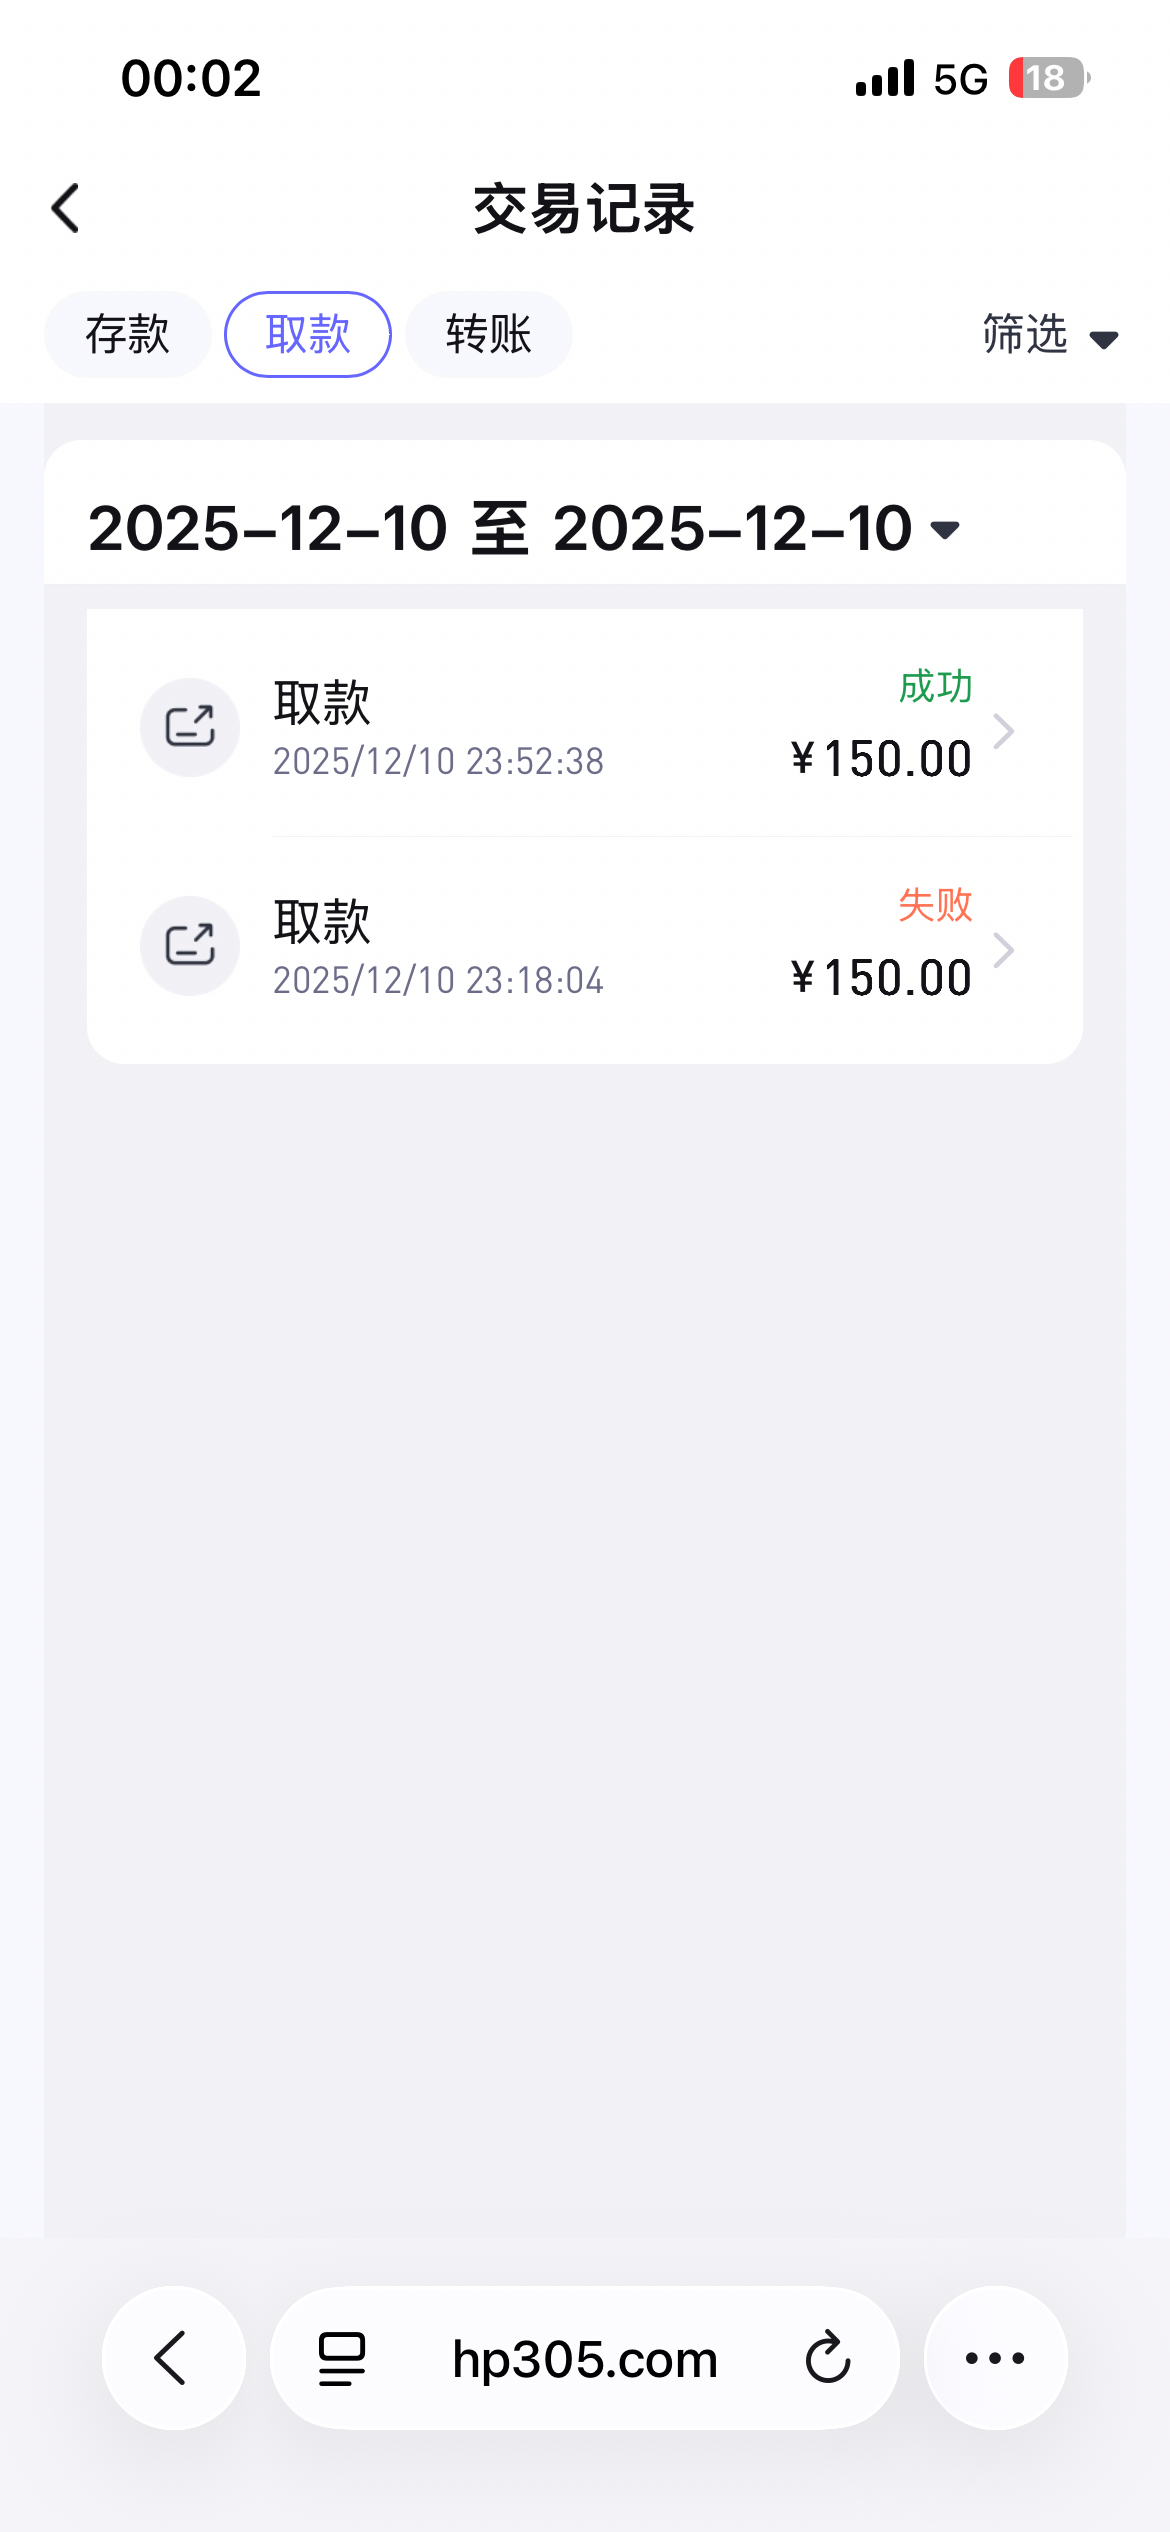Switch to the 转账 transfer tab

(x=488, y=334)
